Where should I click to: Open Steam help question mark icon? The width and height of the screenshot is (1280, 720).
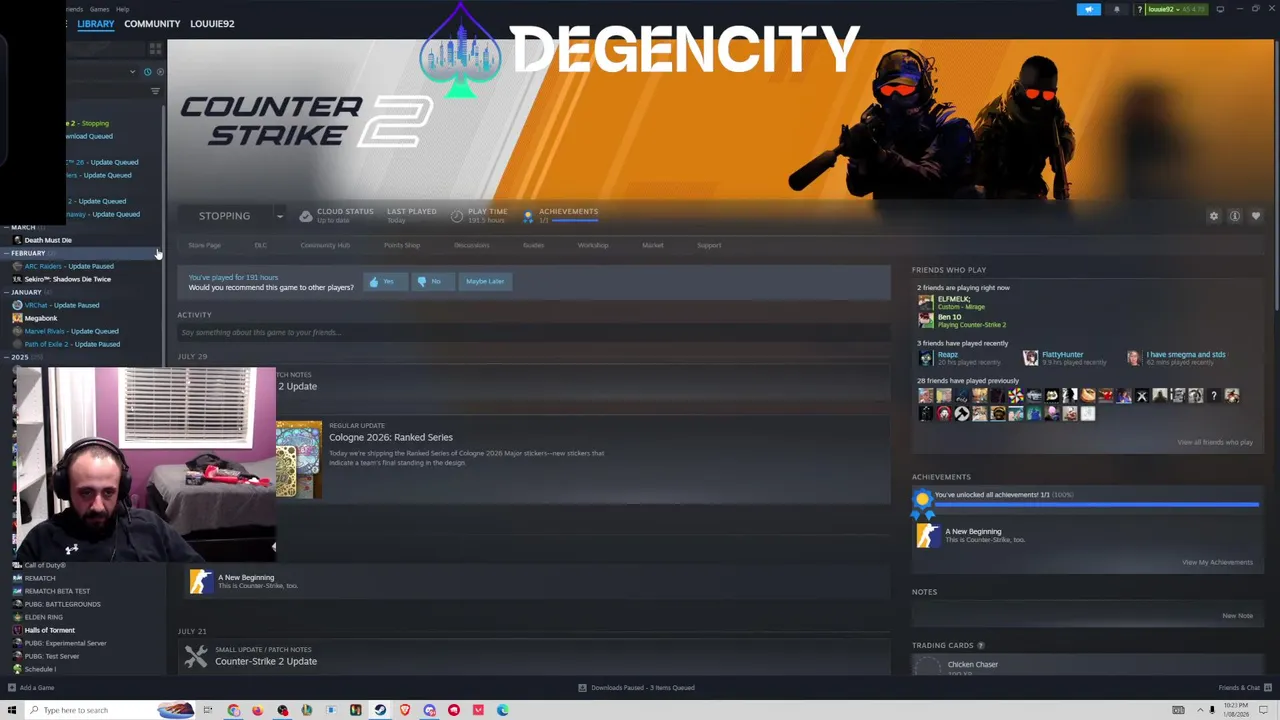(1139, 10)
